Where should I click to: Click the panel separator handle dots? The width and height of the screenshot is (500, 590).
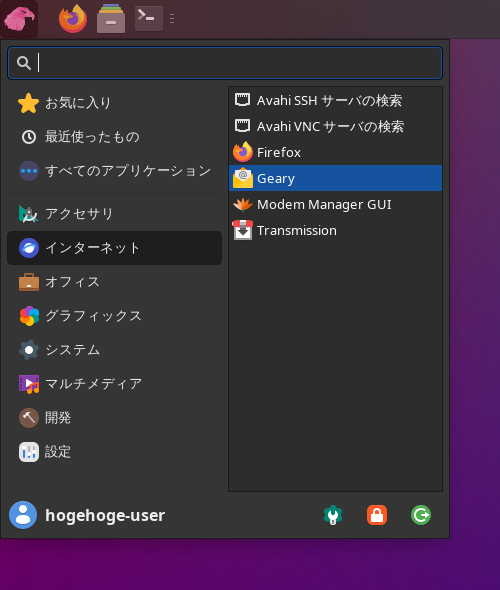click(x=172, y=19)
